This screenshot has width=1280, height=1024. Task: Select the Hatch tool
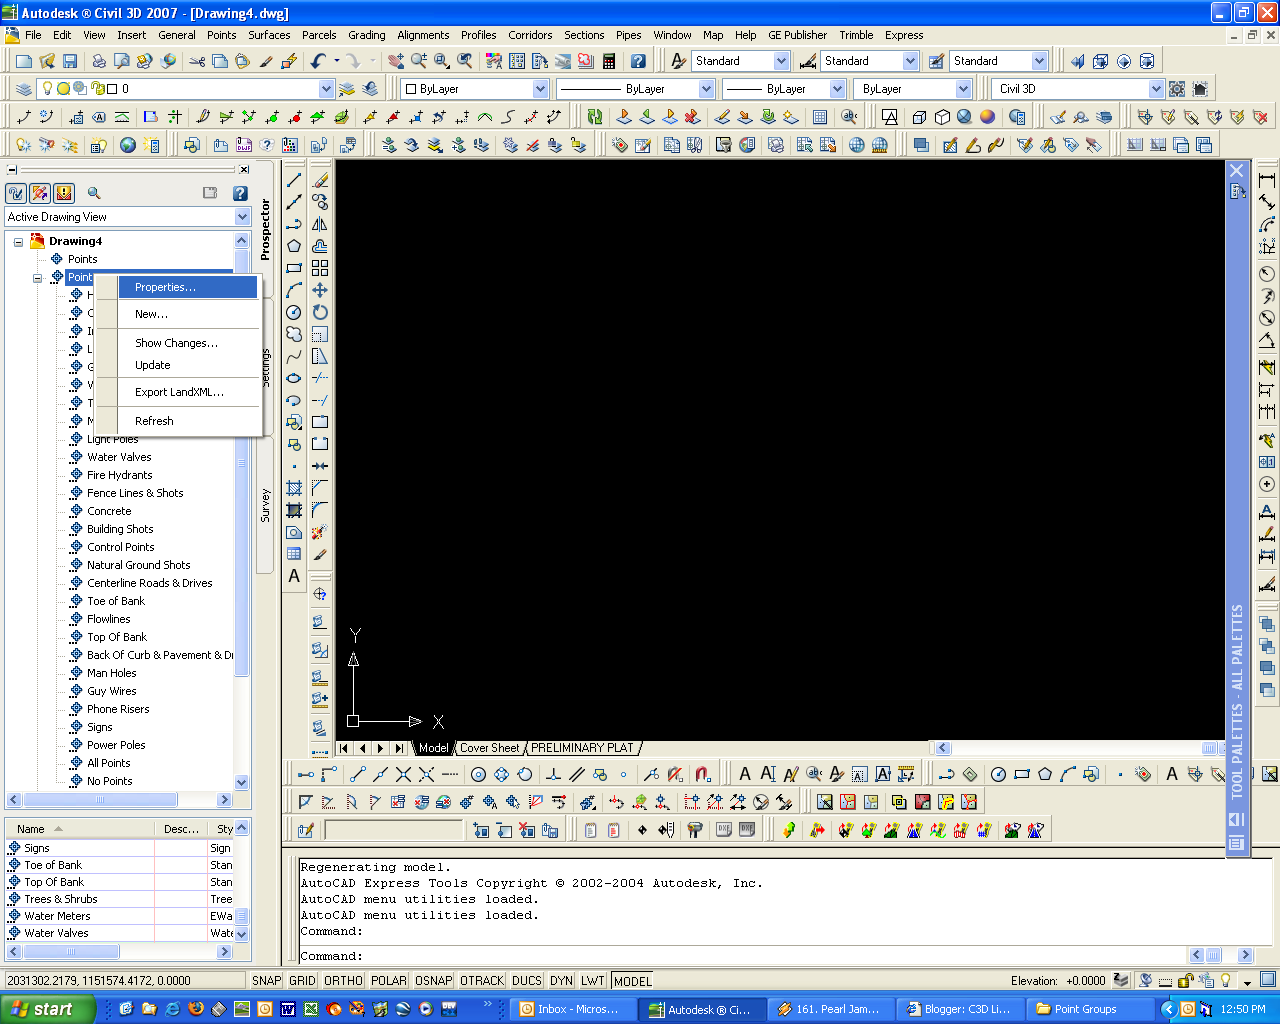(294, 488)
